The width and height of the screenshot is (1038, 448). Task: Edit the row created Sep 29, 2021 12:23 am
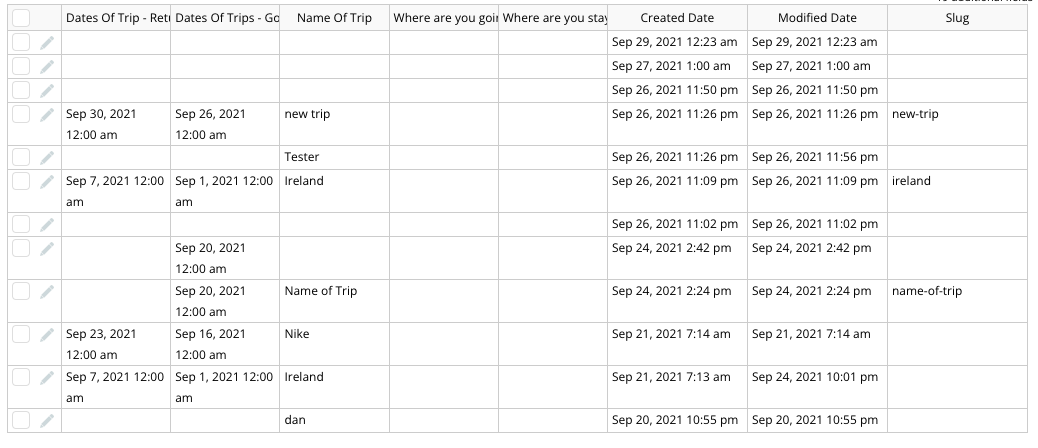click(46, 43)
